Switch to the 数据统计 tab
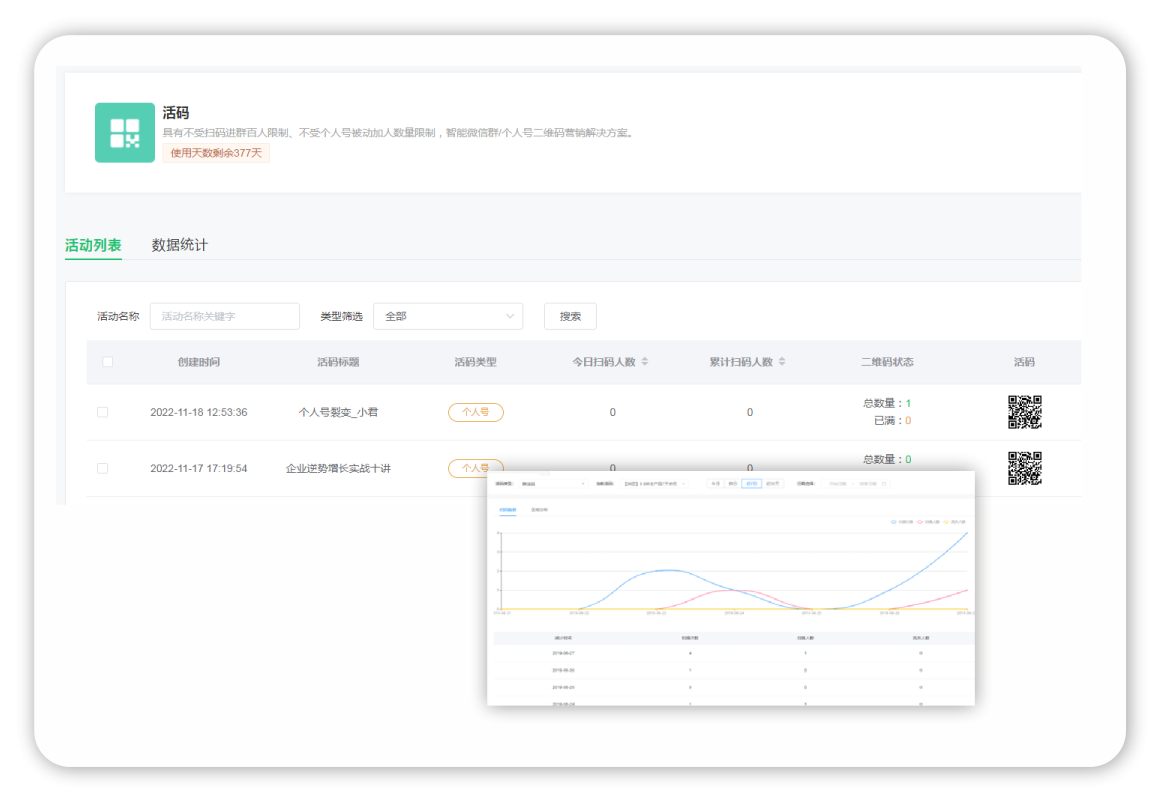 pos(180,245)
